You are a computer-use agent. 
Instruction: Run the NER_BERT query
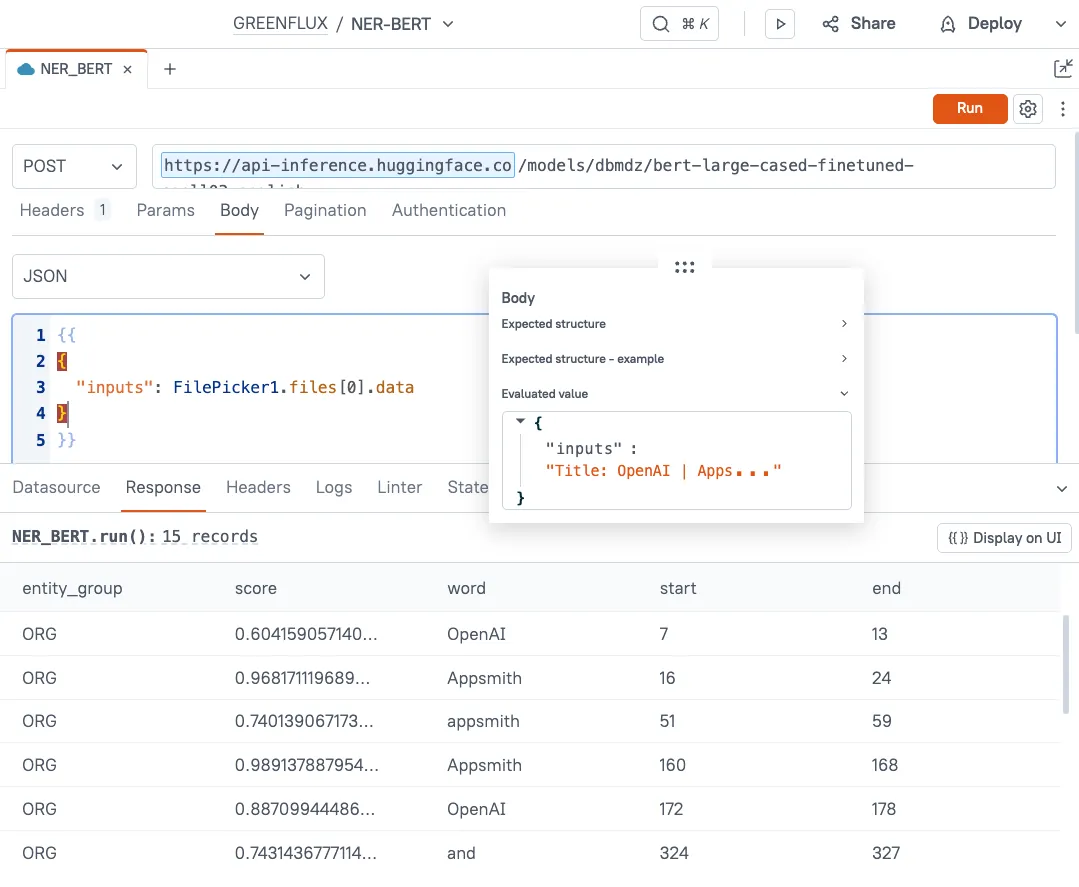(969, 108)
